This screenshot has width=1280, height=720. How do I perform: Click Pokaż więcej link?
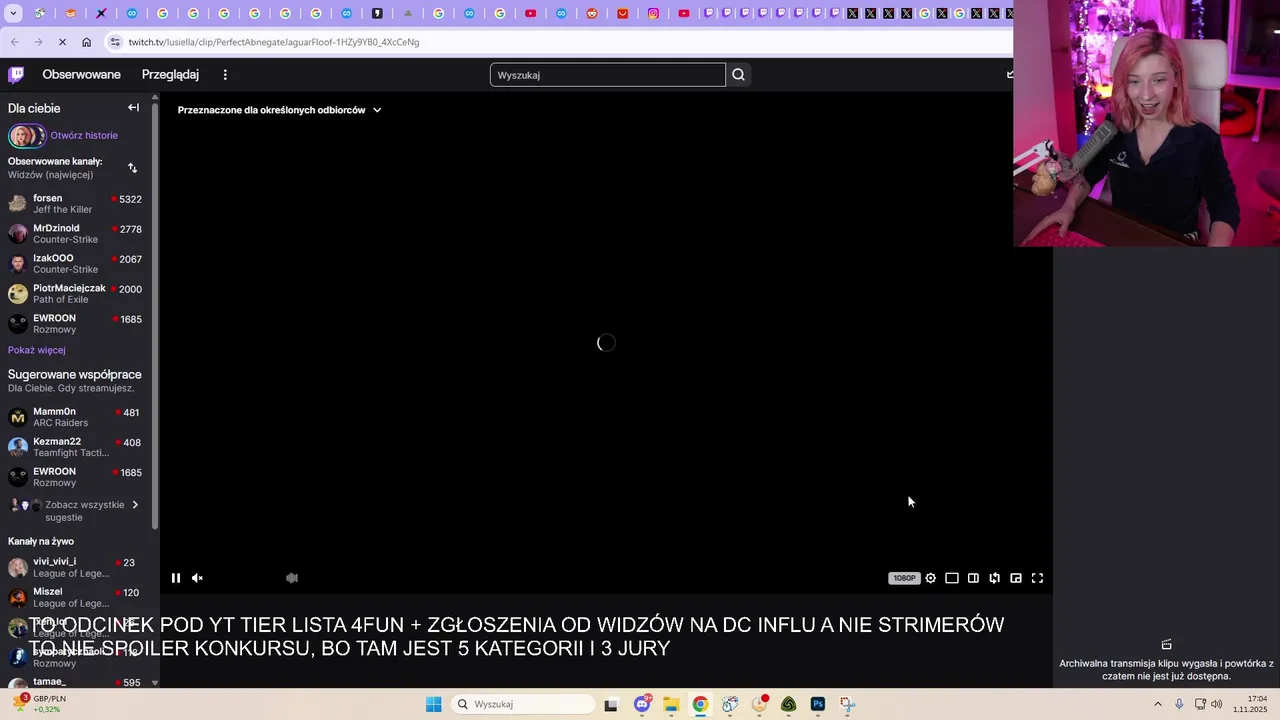pyautogui.click(x=37, y=350)
